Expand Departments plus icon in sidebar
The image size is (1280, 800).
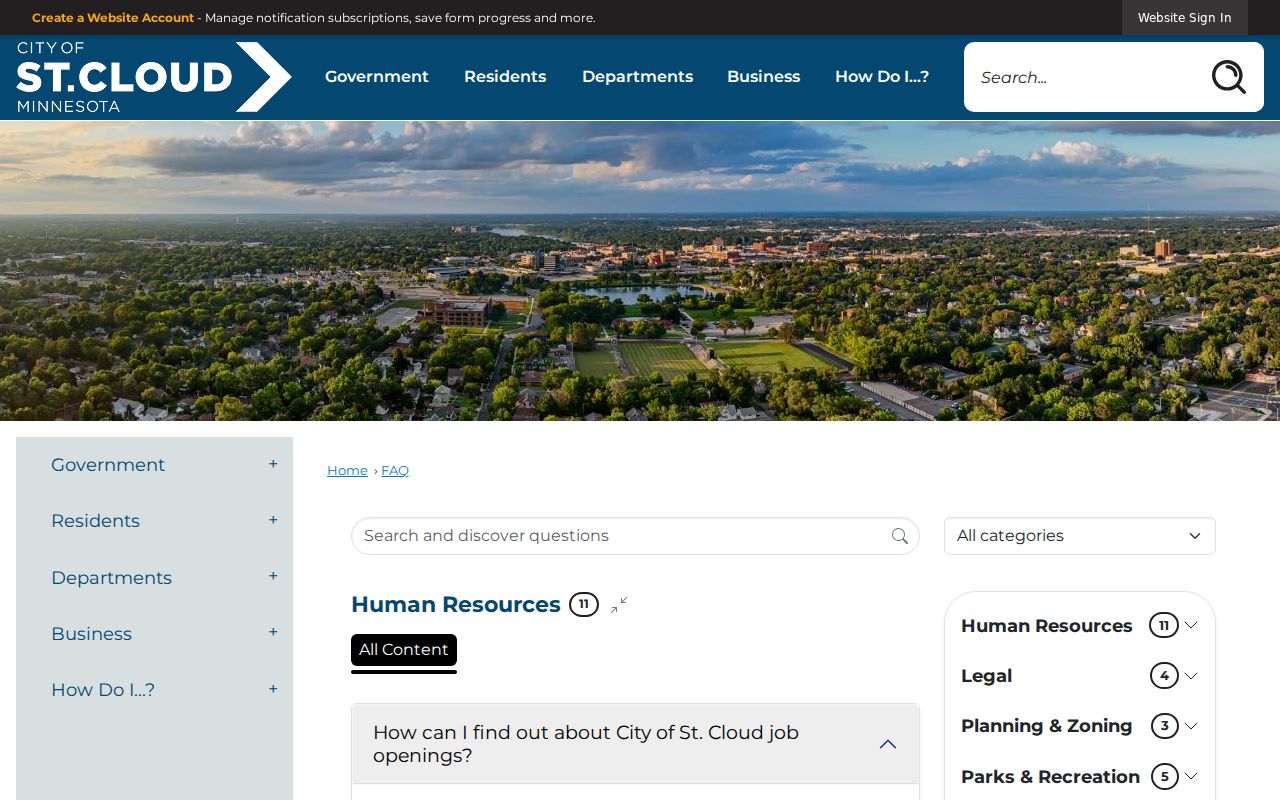point(273,576)
